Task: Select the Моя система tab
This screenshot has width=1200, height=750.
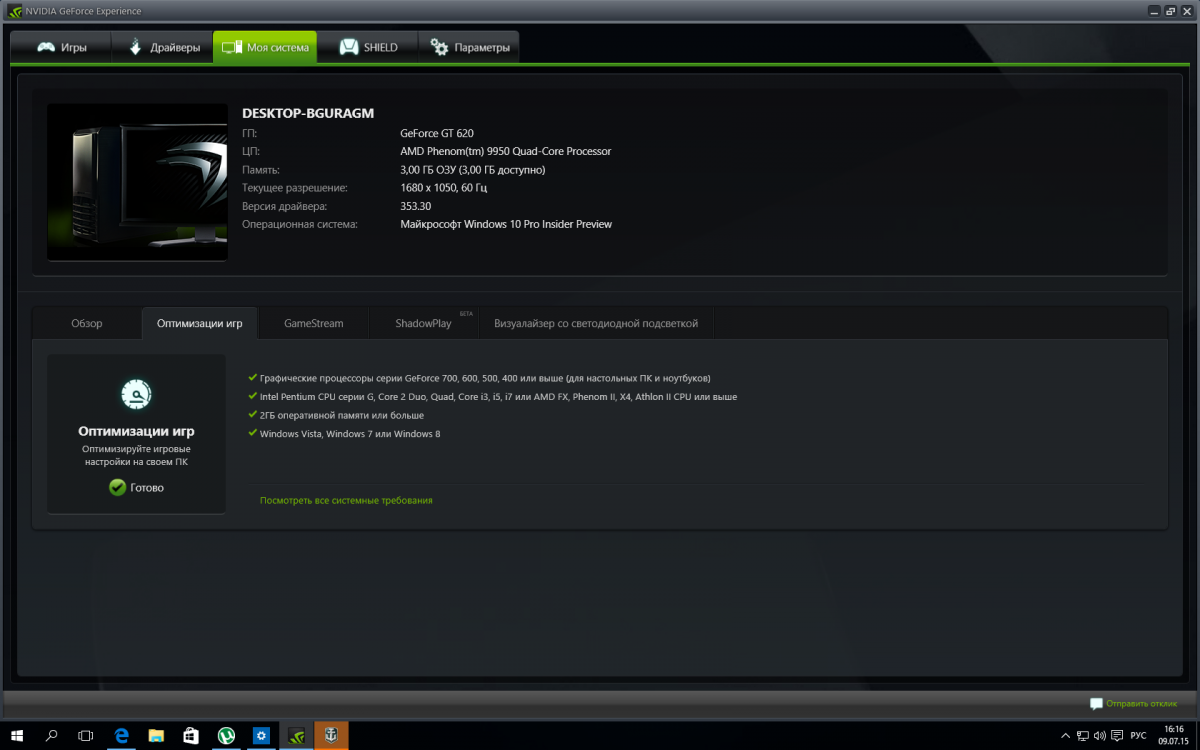Action: [x=265, y=47]
